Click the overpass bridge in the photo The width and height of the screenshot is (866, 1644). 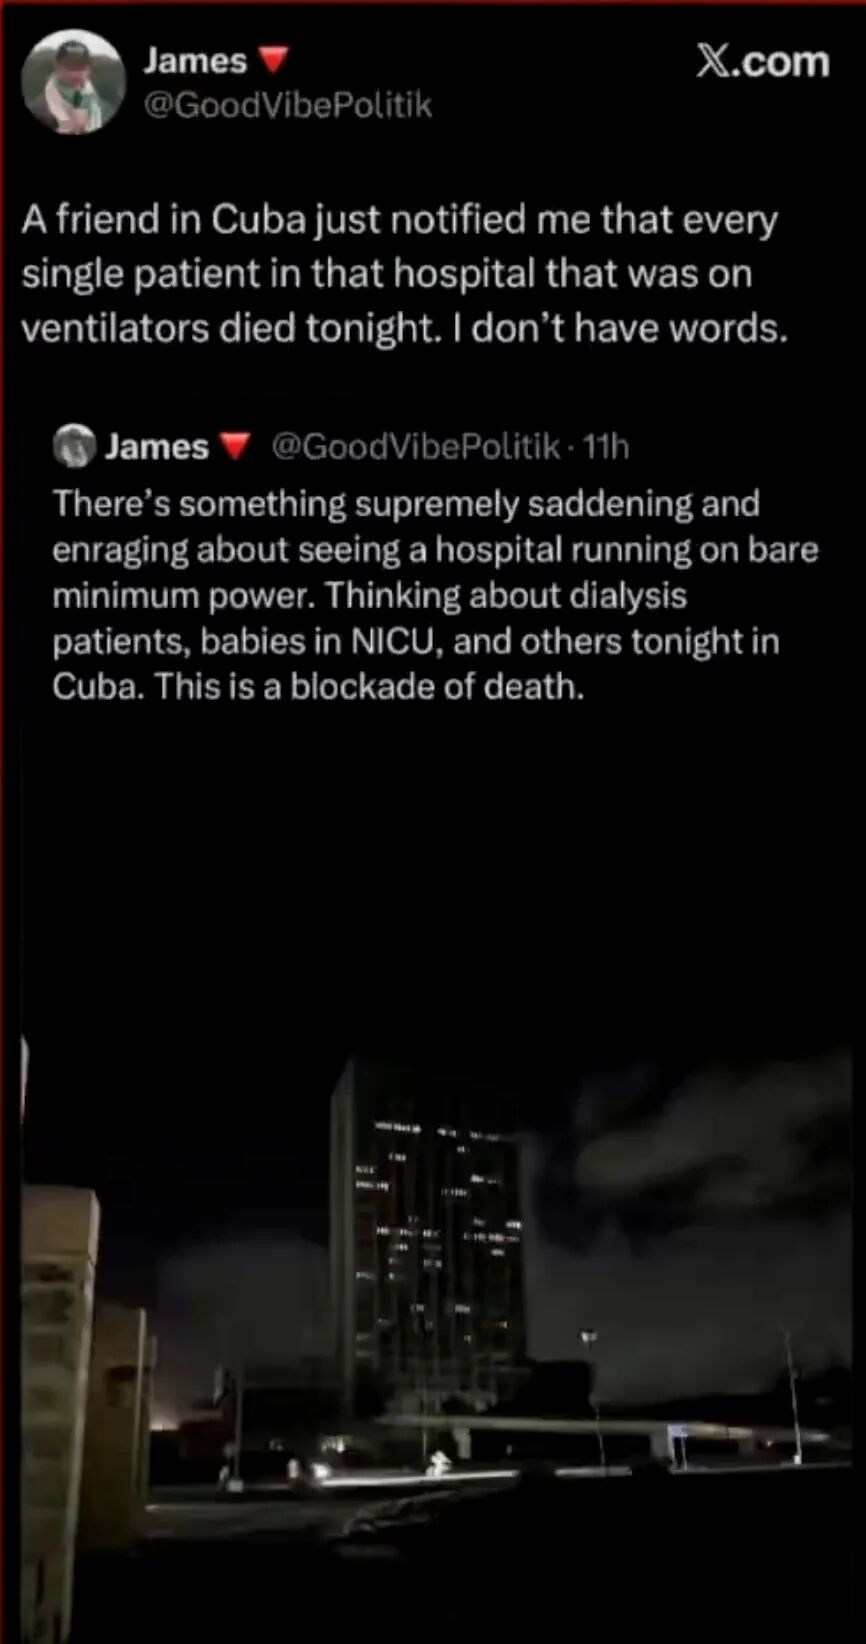(x=600, y=1430)
